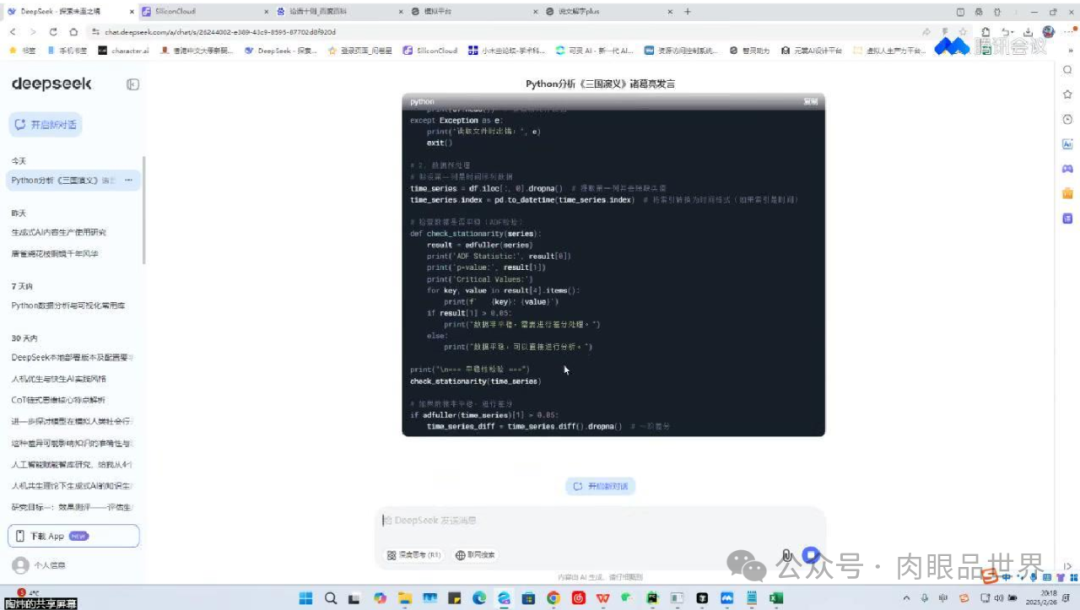Switch to the third browser tab
The image size is (1080, 610).
click(x=339, y=12)
